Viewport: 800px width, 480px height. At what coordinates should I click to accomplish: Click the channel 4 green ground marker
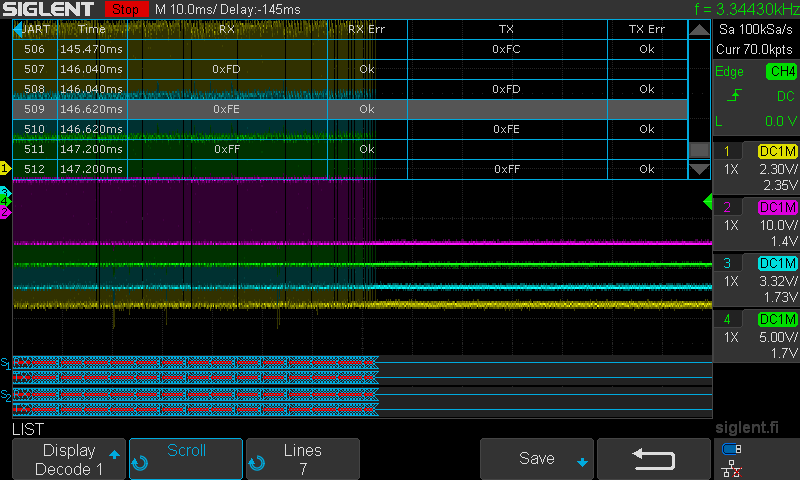tap(5, 201)
